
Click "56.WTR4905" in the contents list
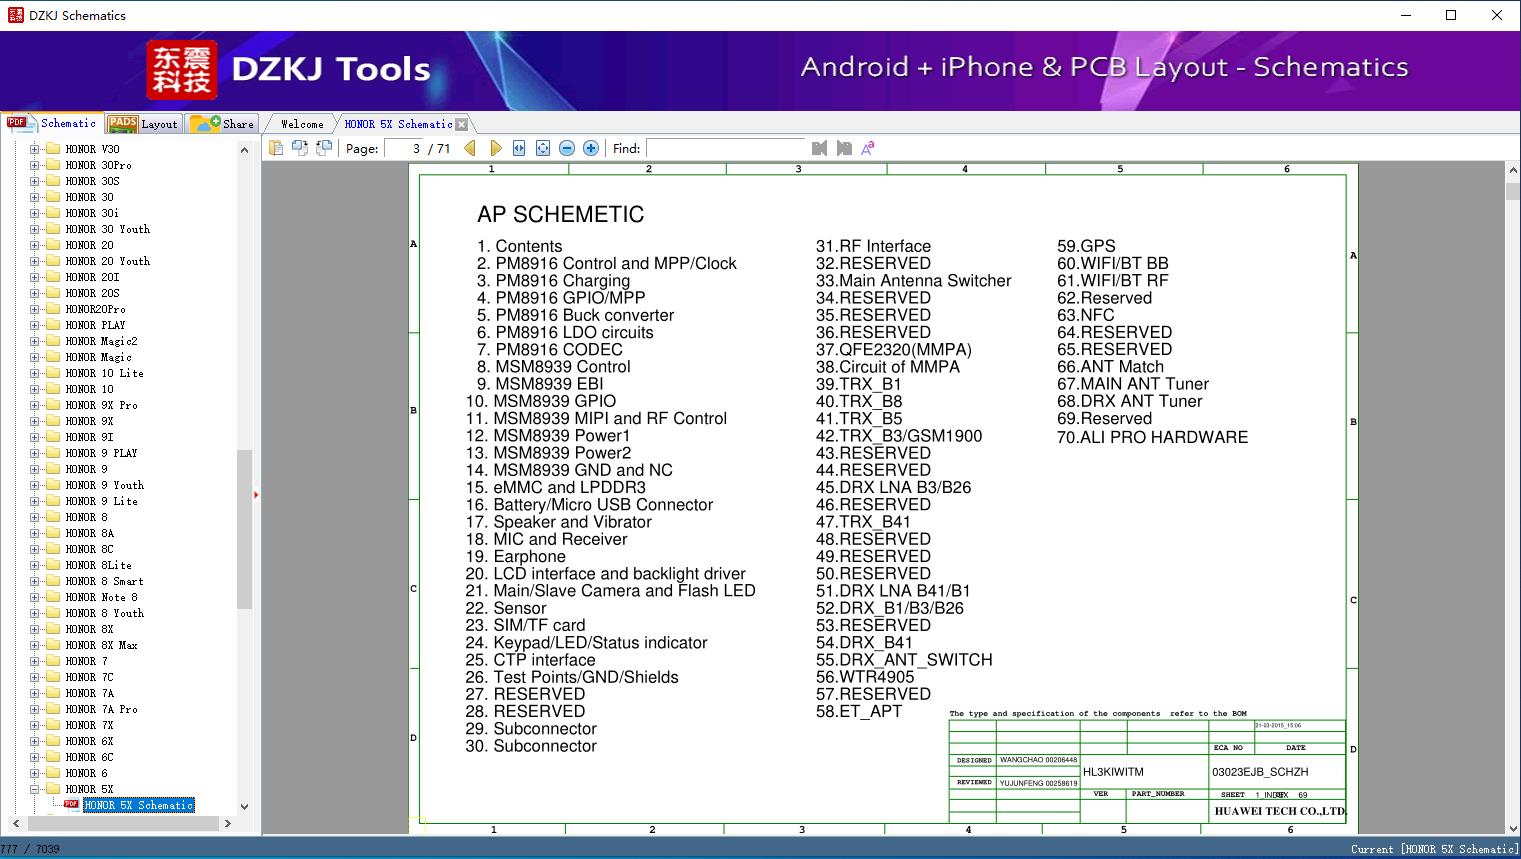[865, 677]
